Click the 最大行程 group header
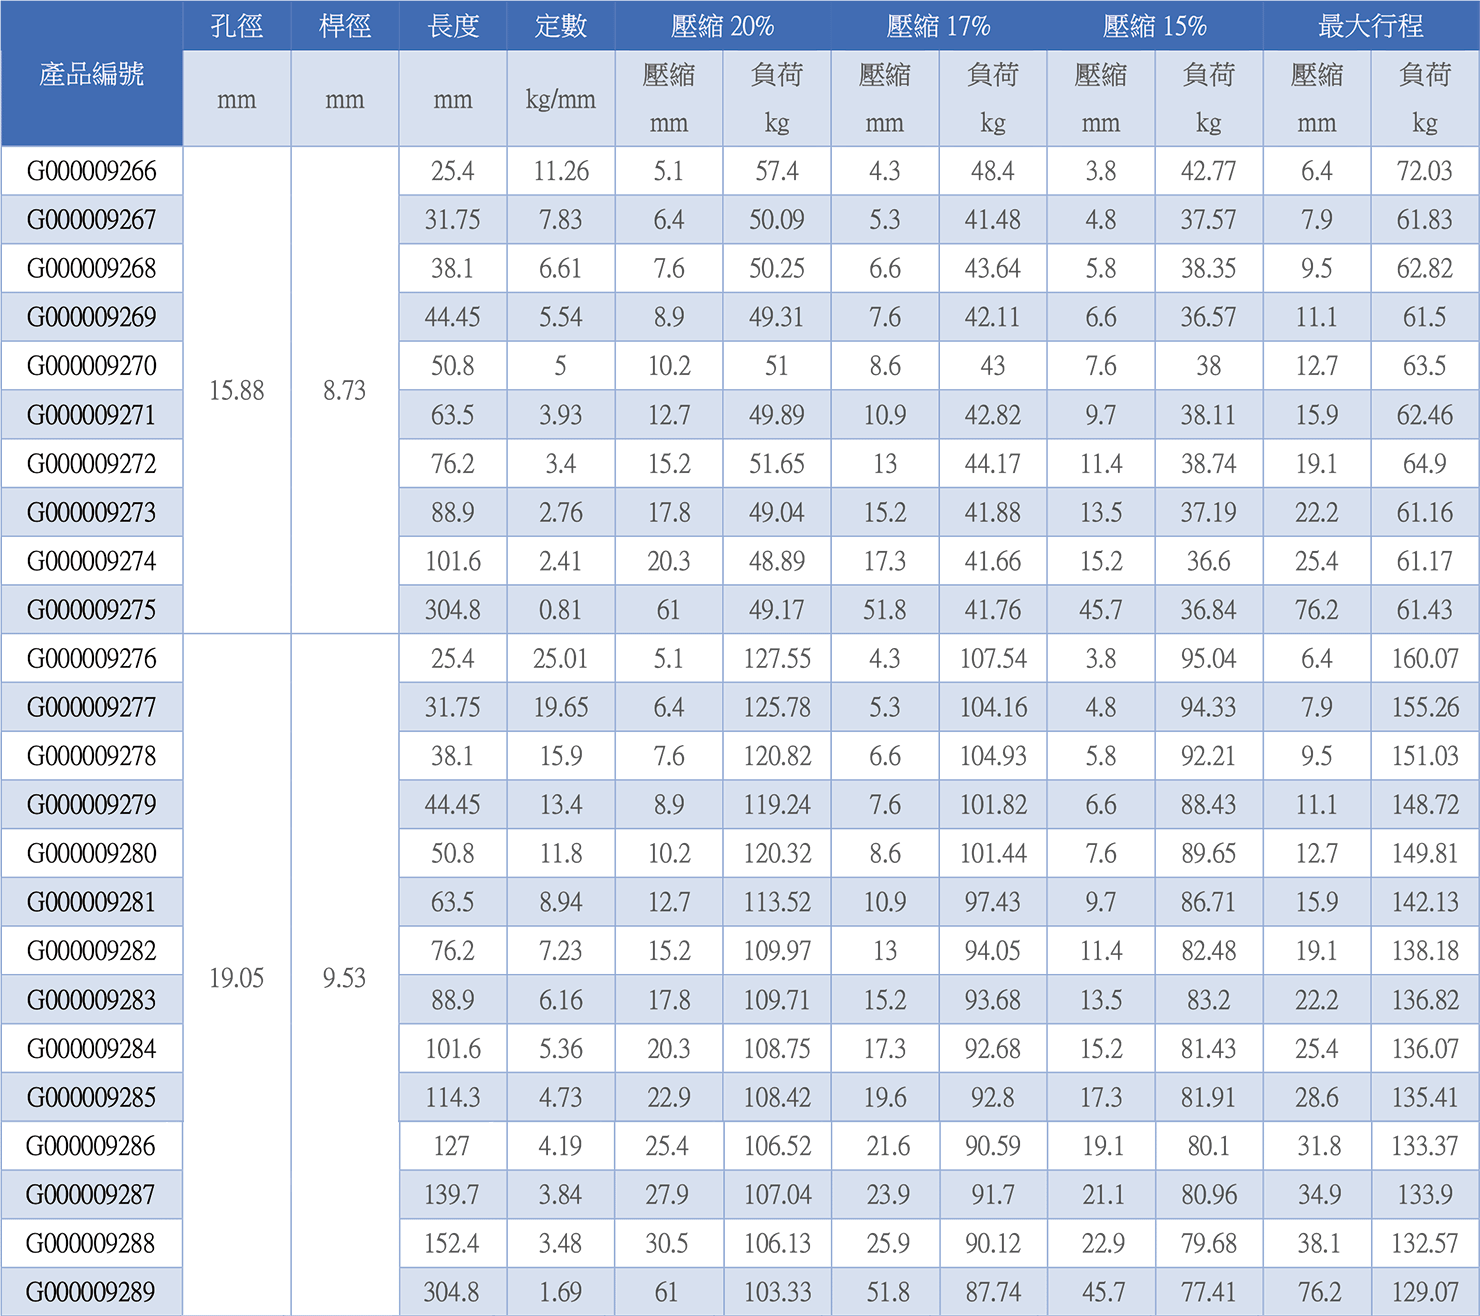Image resolution: width=1480 pixels, height=1316 pixels. click(1371, 26)
